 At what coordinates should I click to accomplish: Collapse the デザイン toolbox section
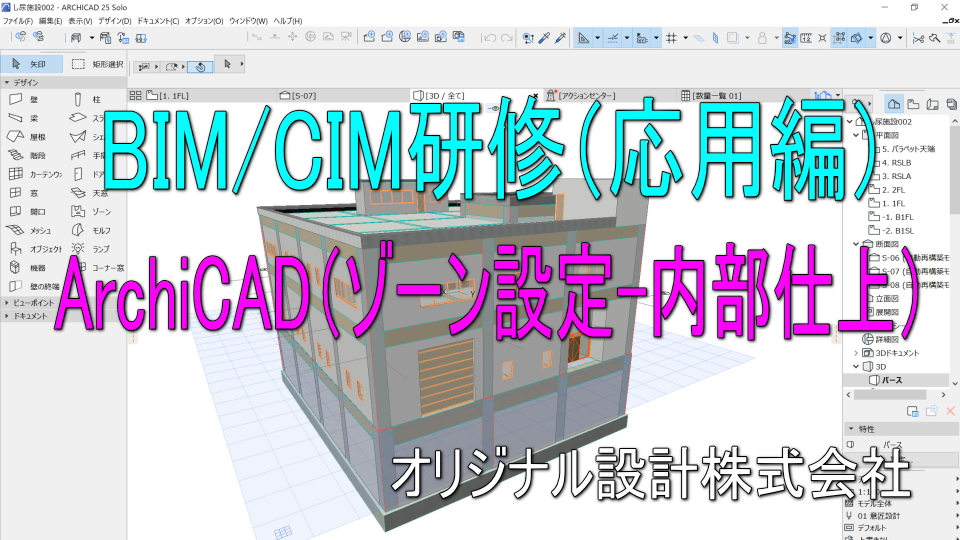click(x=7, y=82)
